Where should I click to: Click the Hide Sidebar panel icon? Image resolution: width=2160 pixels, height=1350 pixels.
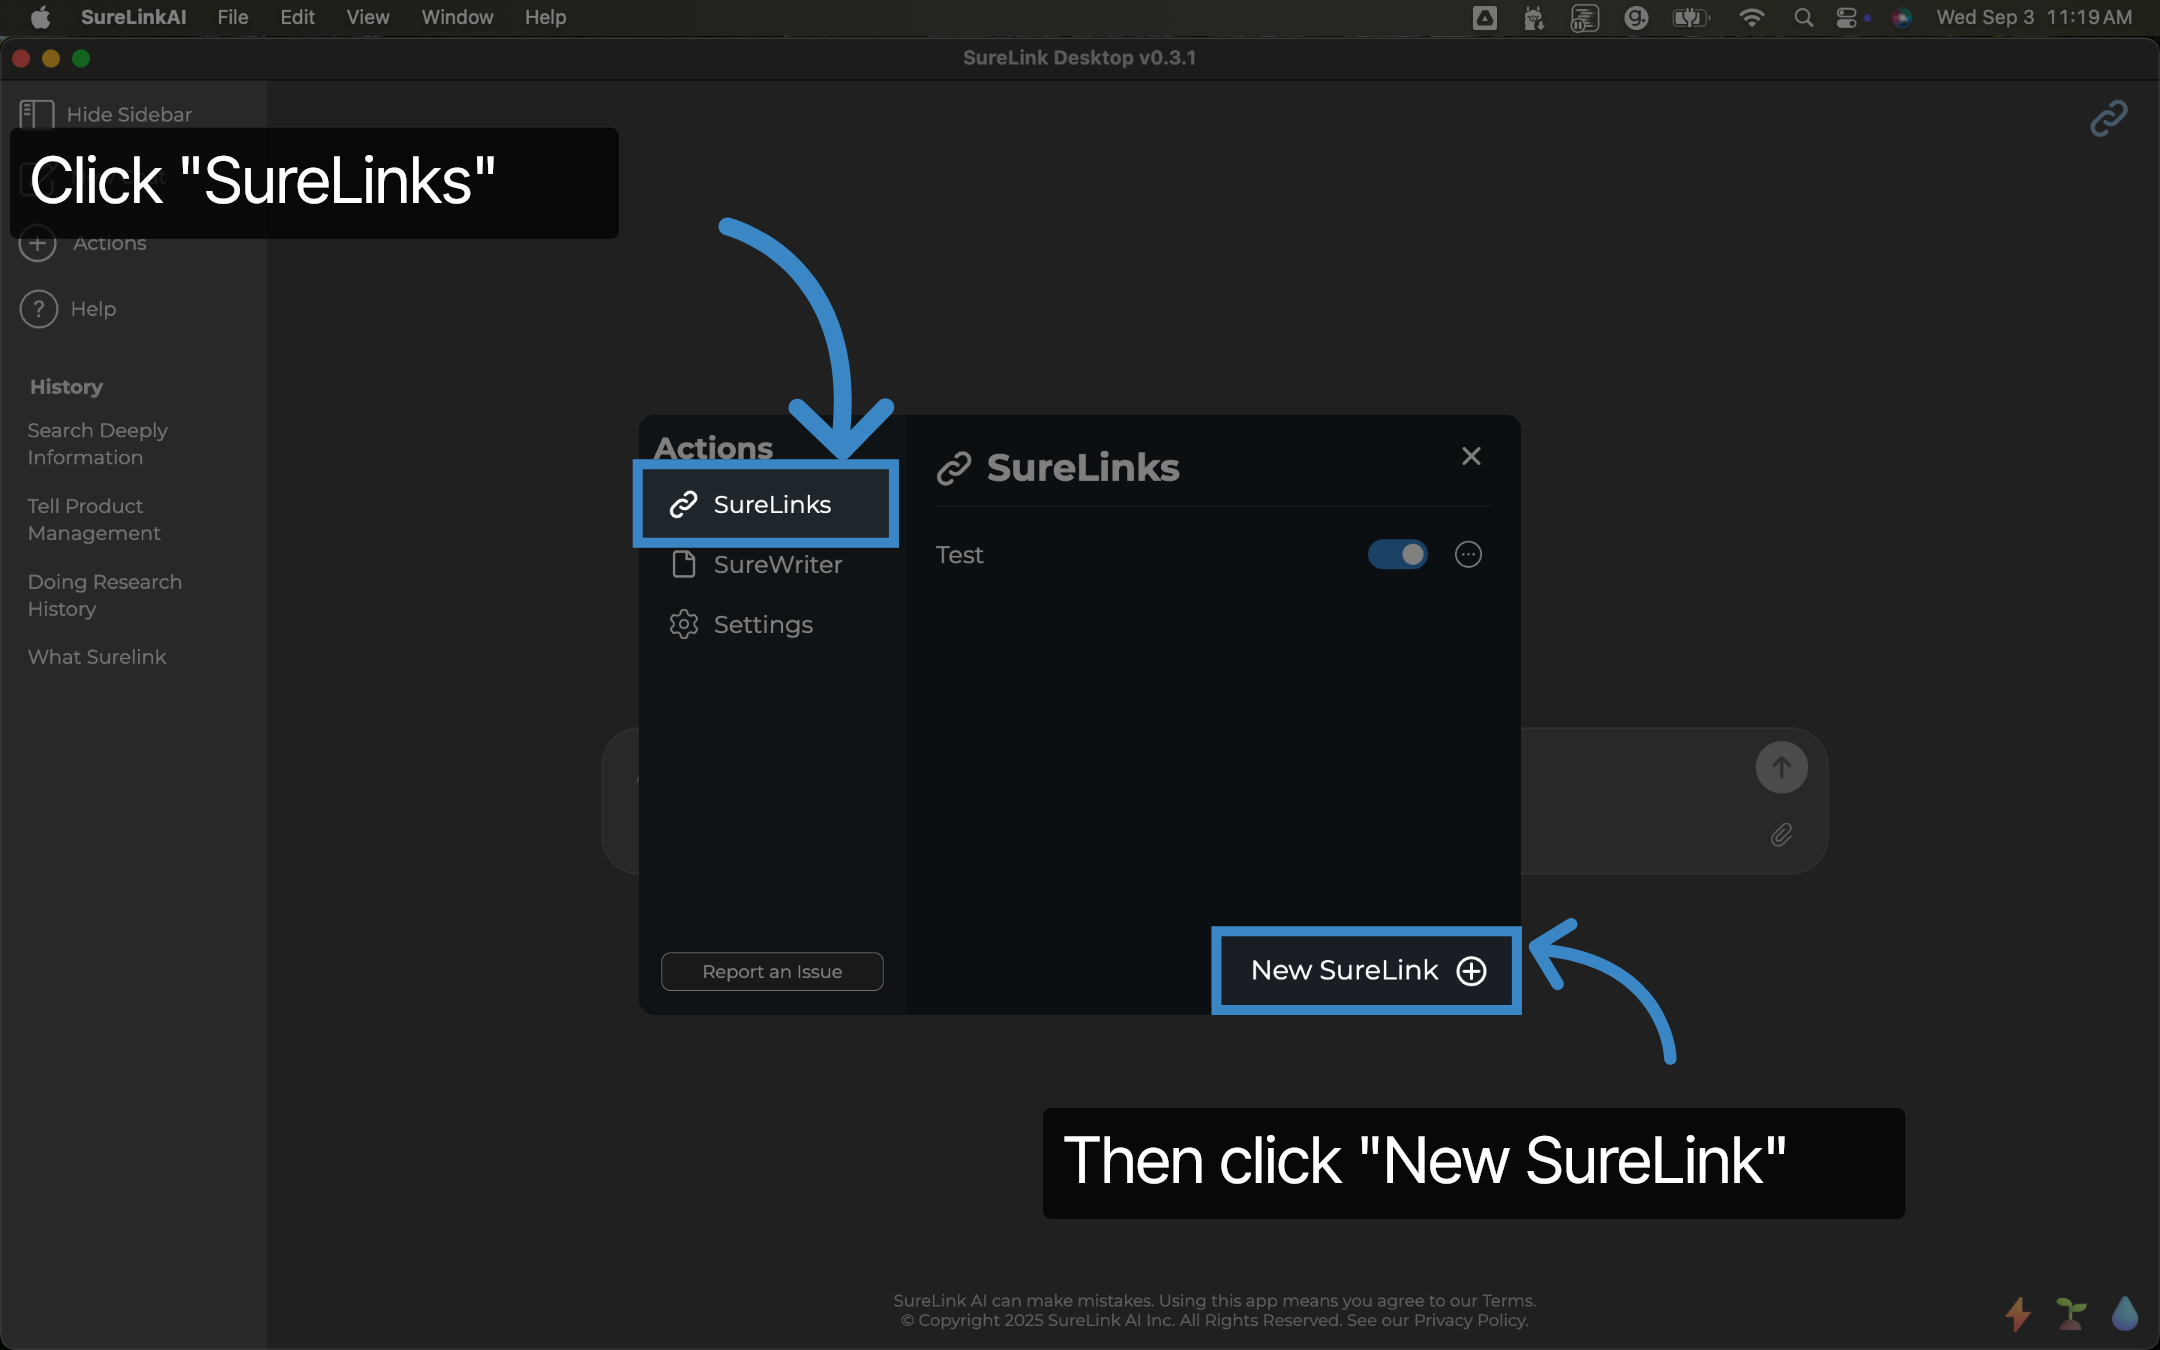click(37, 114)
